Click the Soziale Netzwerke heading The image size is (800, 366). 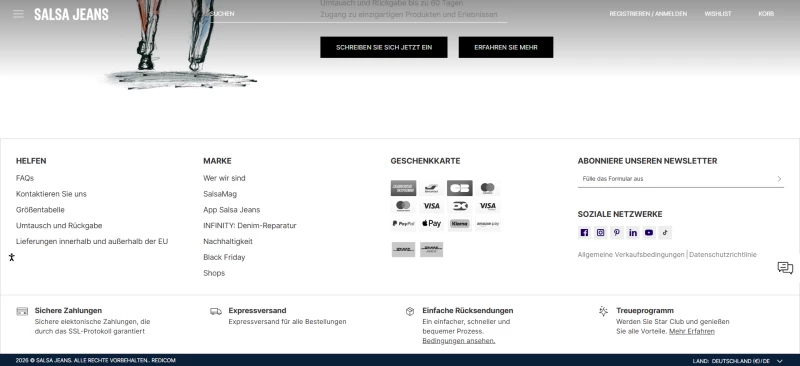[620, 214]
